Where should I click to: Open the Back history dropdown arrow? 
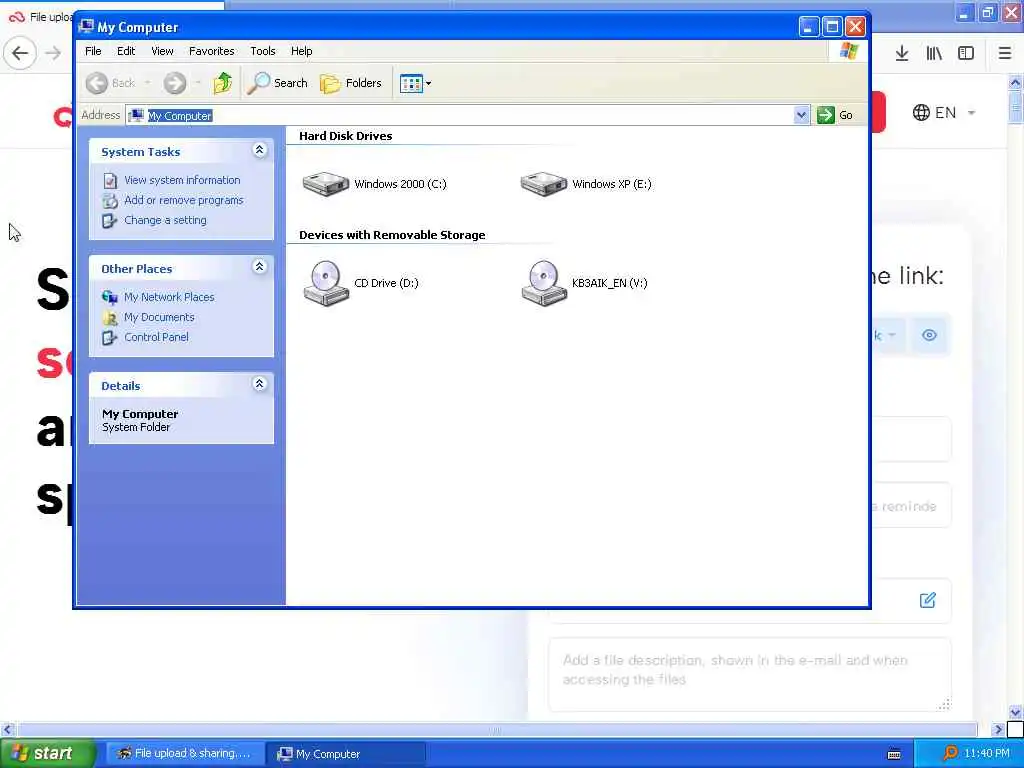click(x=148, y=83)
